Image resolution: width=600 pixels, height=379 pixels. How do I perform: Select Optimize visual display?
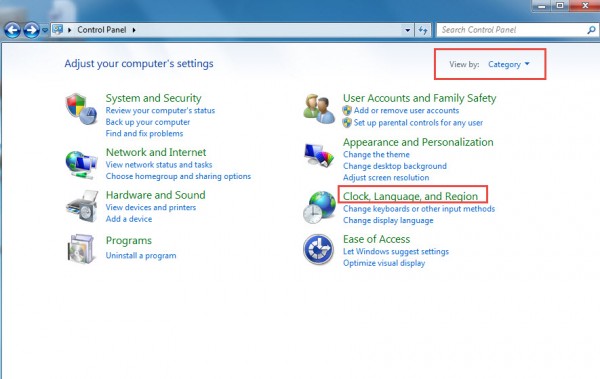384,263
